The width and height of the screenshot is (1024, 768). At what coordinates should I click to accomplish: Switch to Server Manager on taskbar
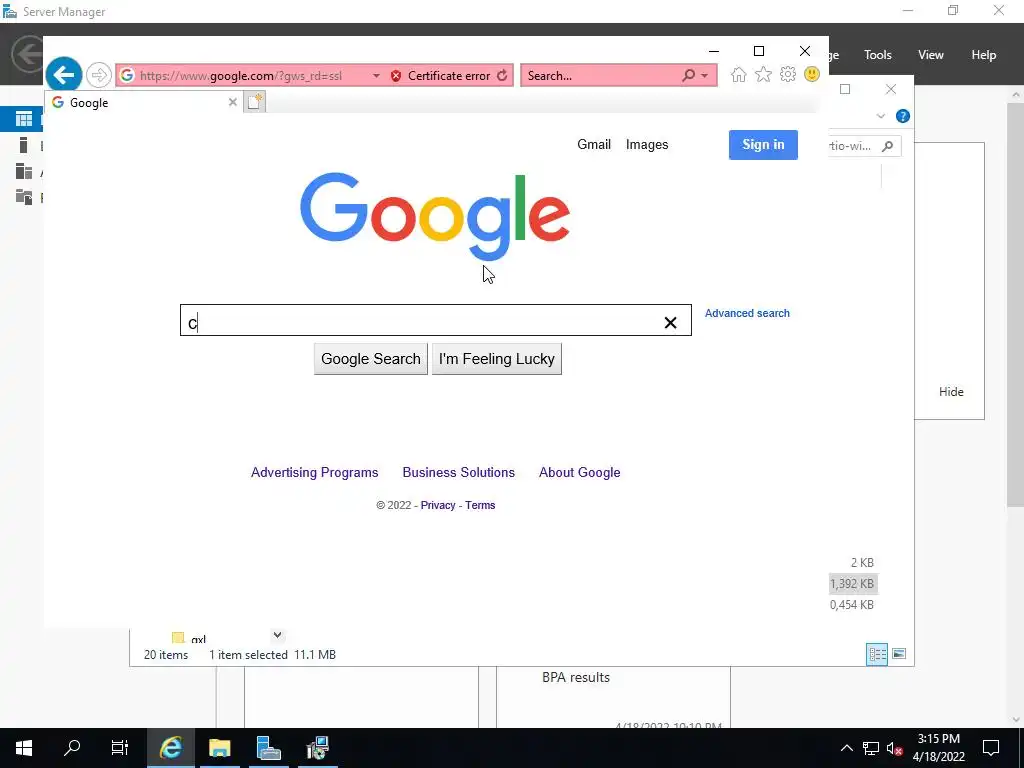268,748
